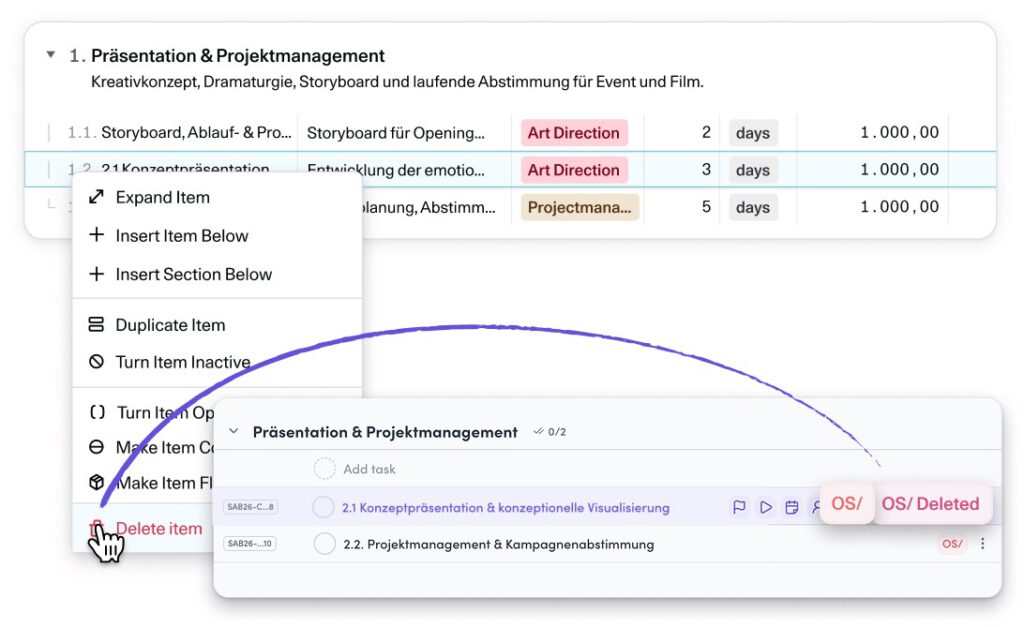Click calendar icon on Konzeptpräsentation task
1024x627 pixels.
(792, 507)
